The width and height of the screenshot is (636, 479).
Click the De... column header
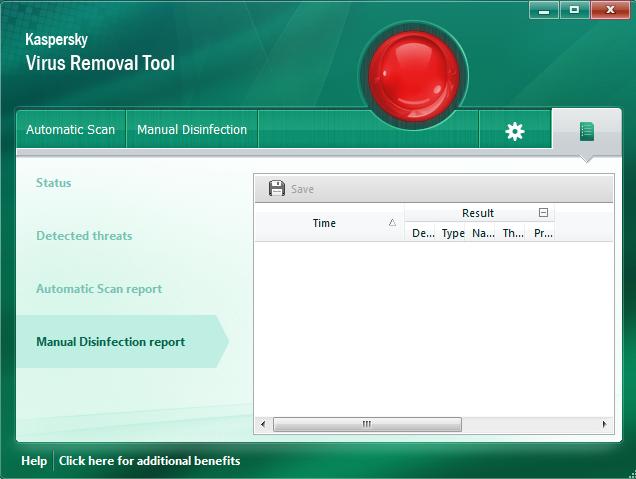pyautogui.click(x=420, y=233)
